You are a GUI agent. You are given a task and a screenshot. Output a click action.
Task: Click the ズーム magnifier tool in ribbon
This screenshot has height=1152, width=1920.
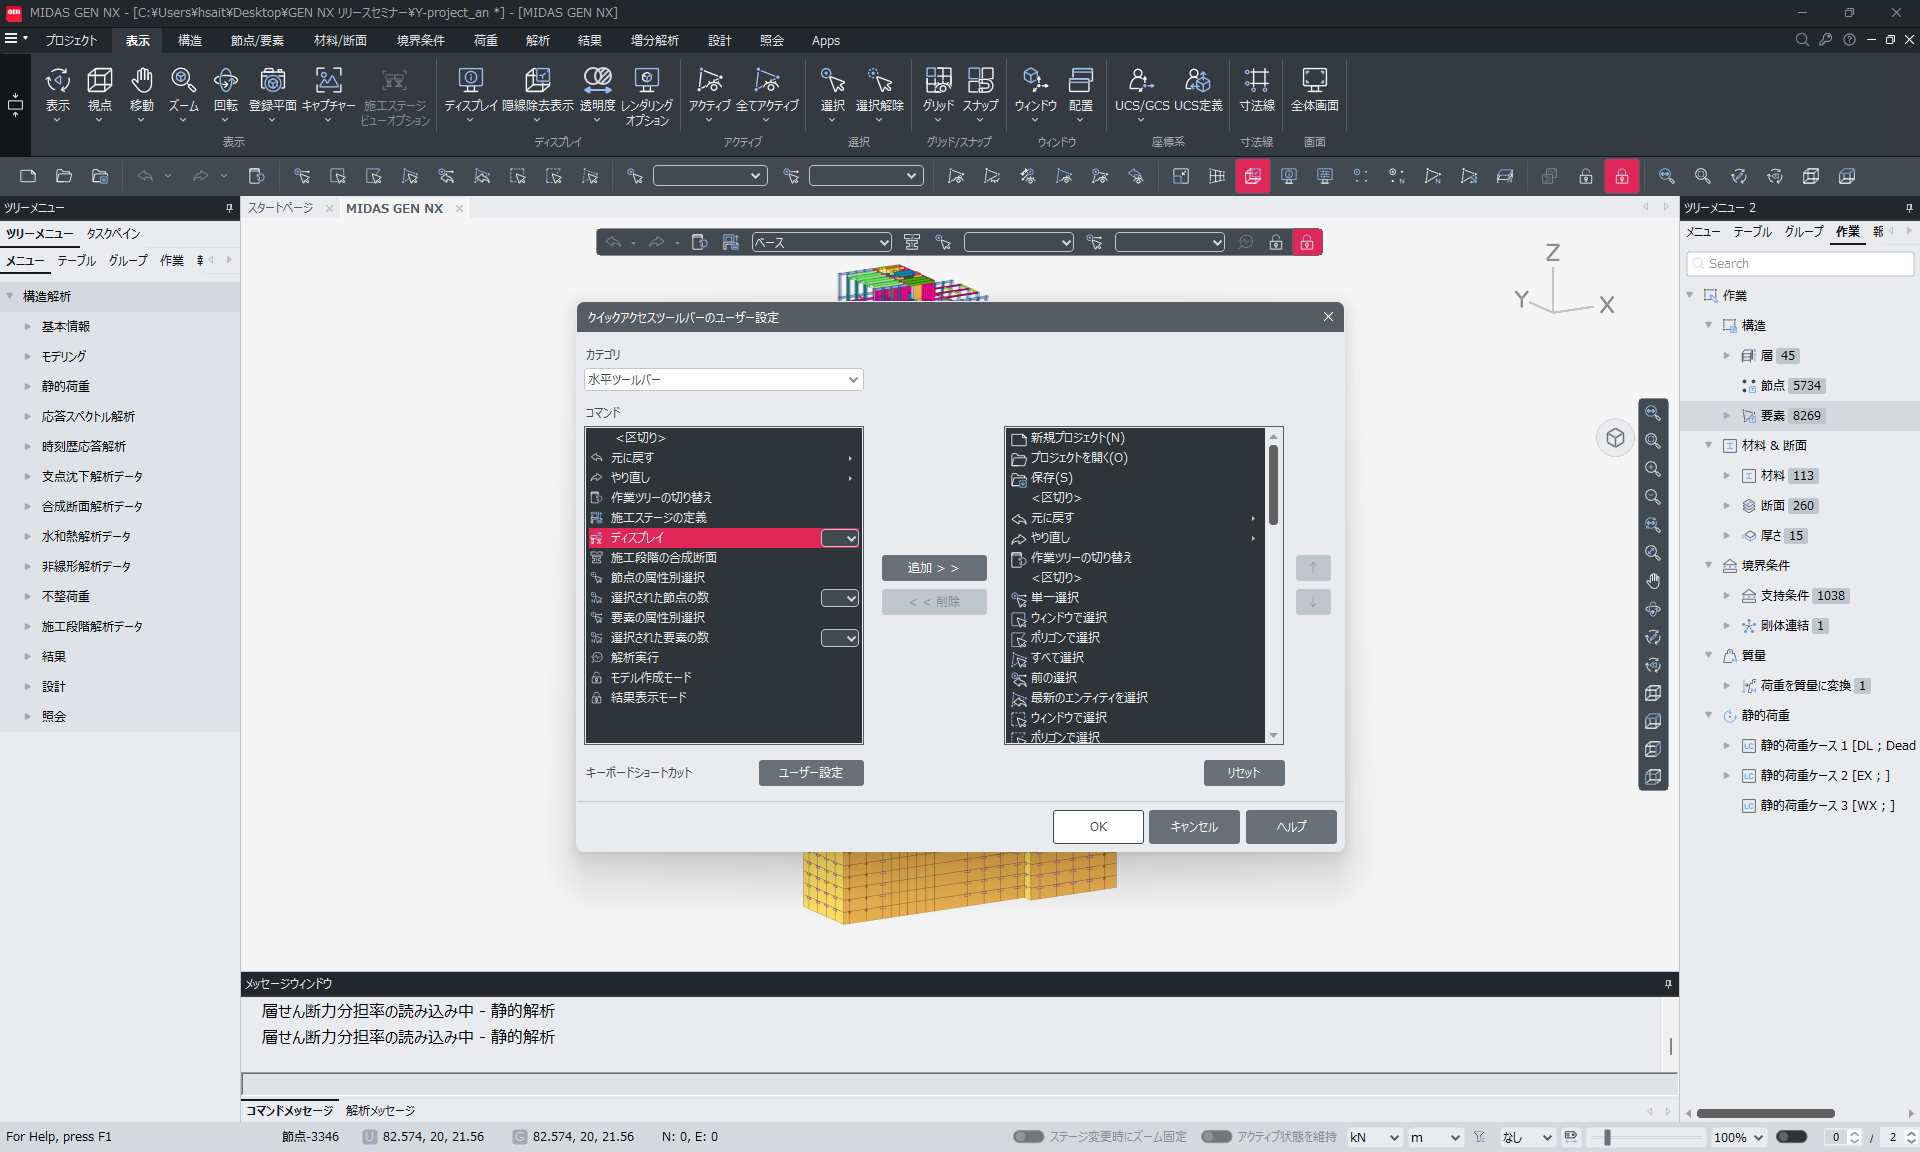(x=183, y=92)
